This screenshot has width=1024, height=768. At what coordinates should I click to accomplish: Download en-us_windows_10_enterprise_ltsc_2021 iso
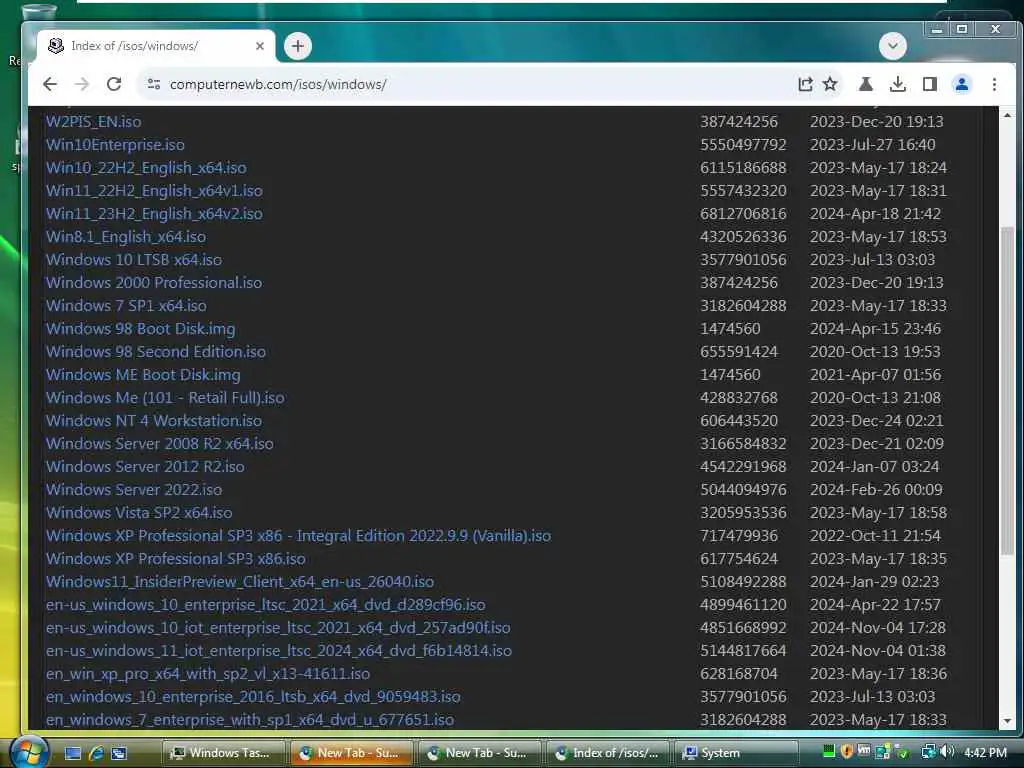(265, 605)
